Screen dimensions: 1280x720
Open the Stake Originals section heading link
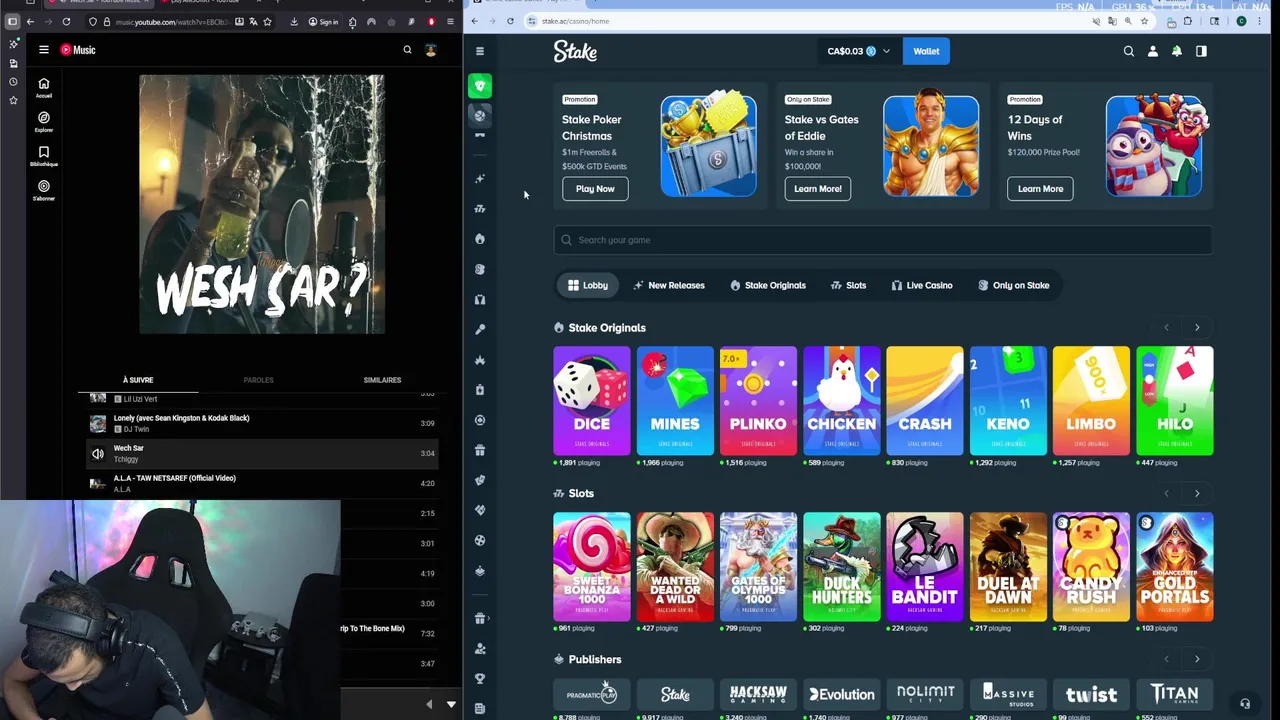point(606,328)
